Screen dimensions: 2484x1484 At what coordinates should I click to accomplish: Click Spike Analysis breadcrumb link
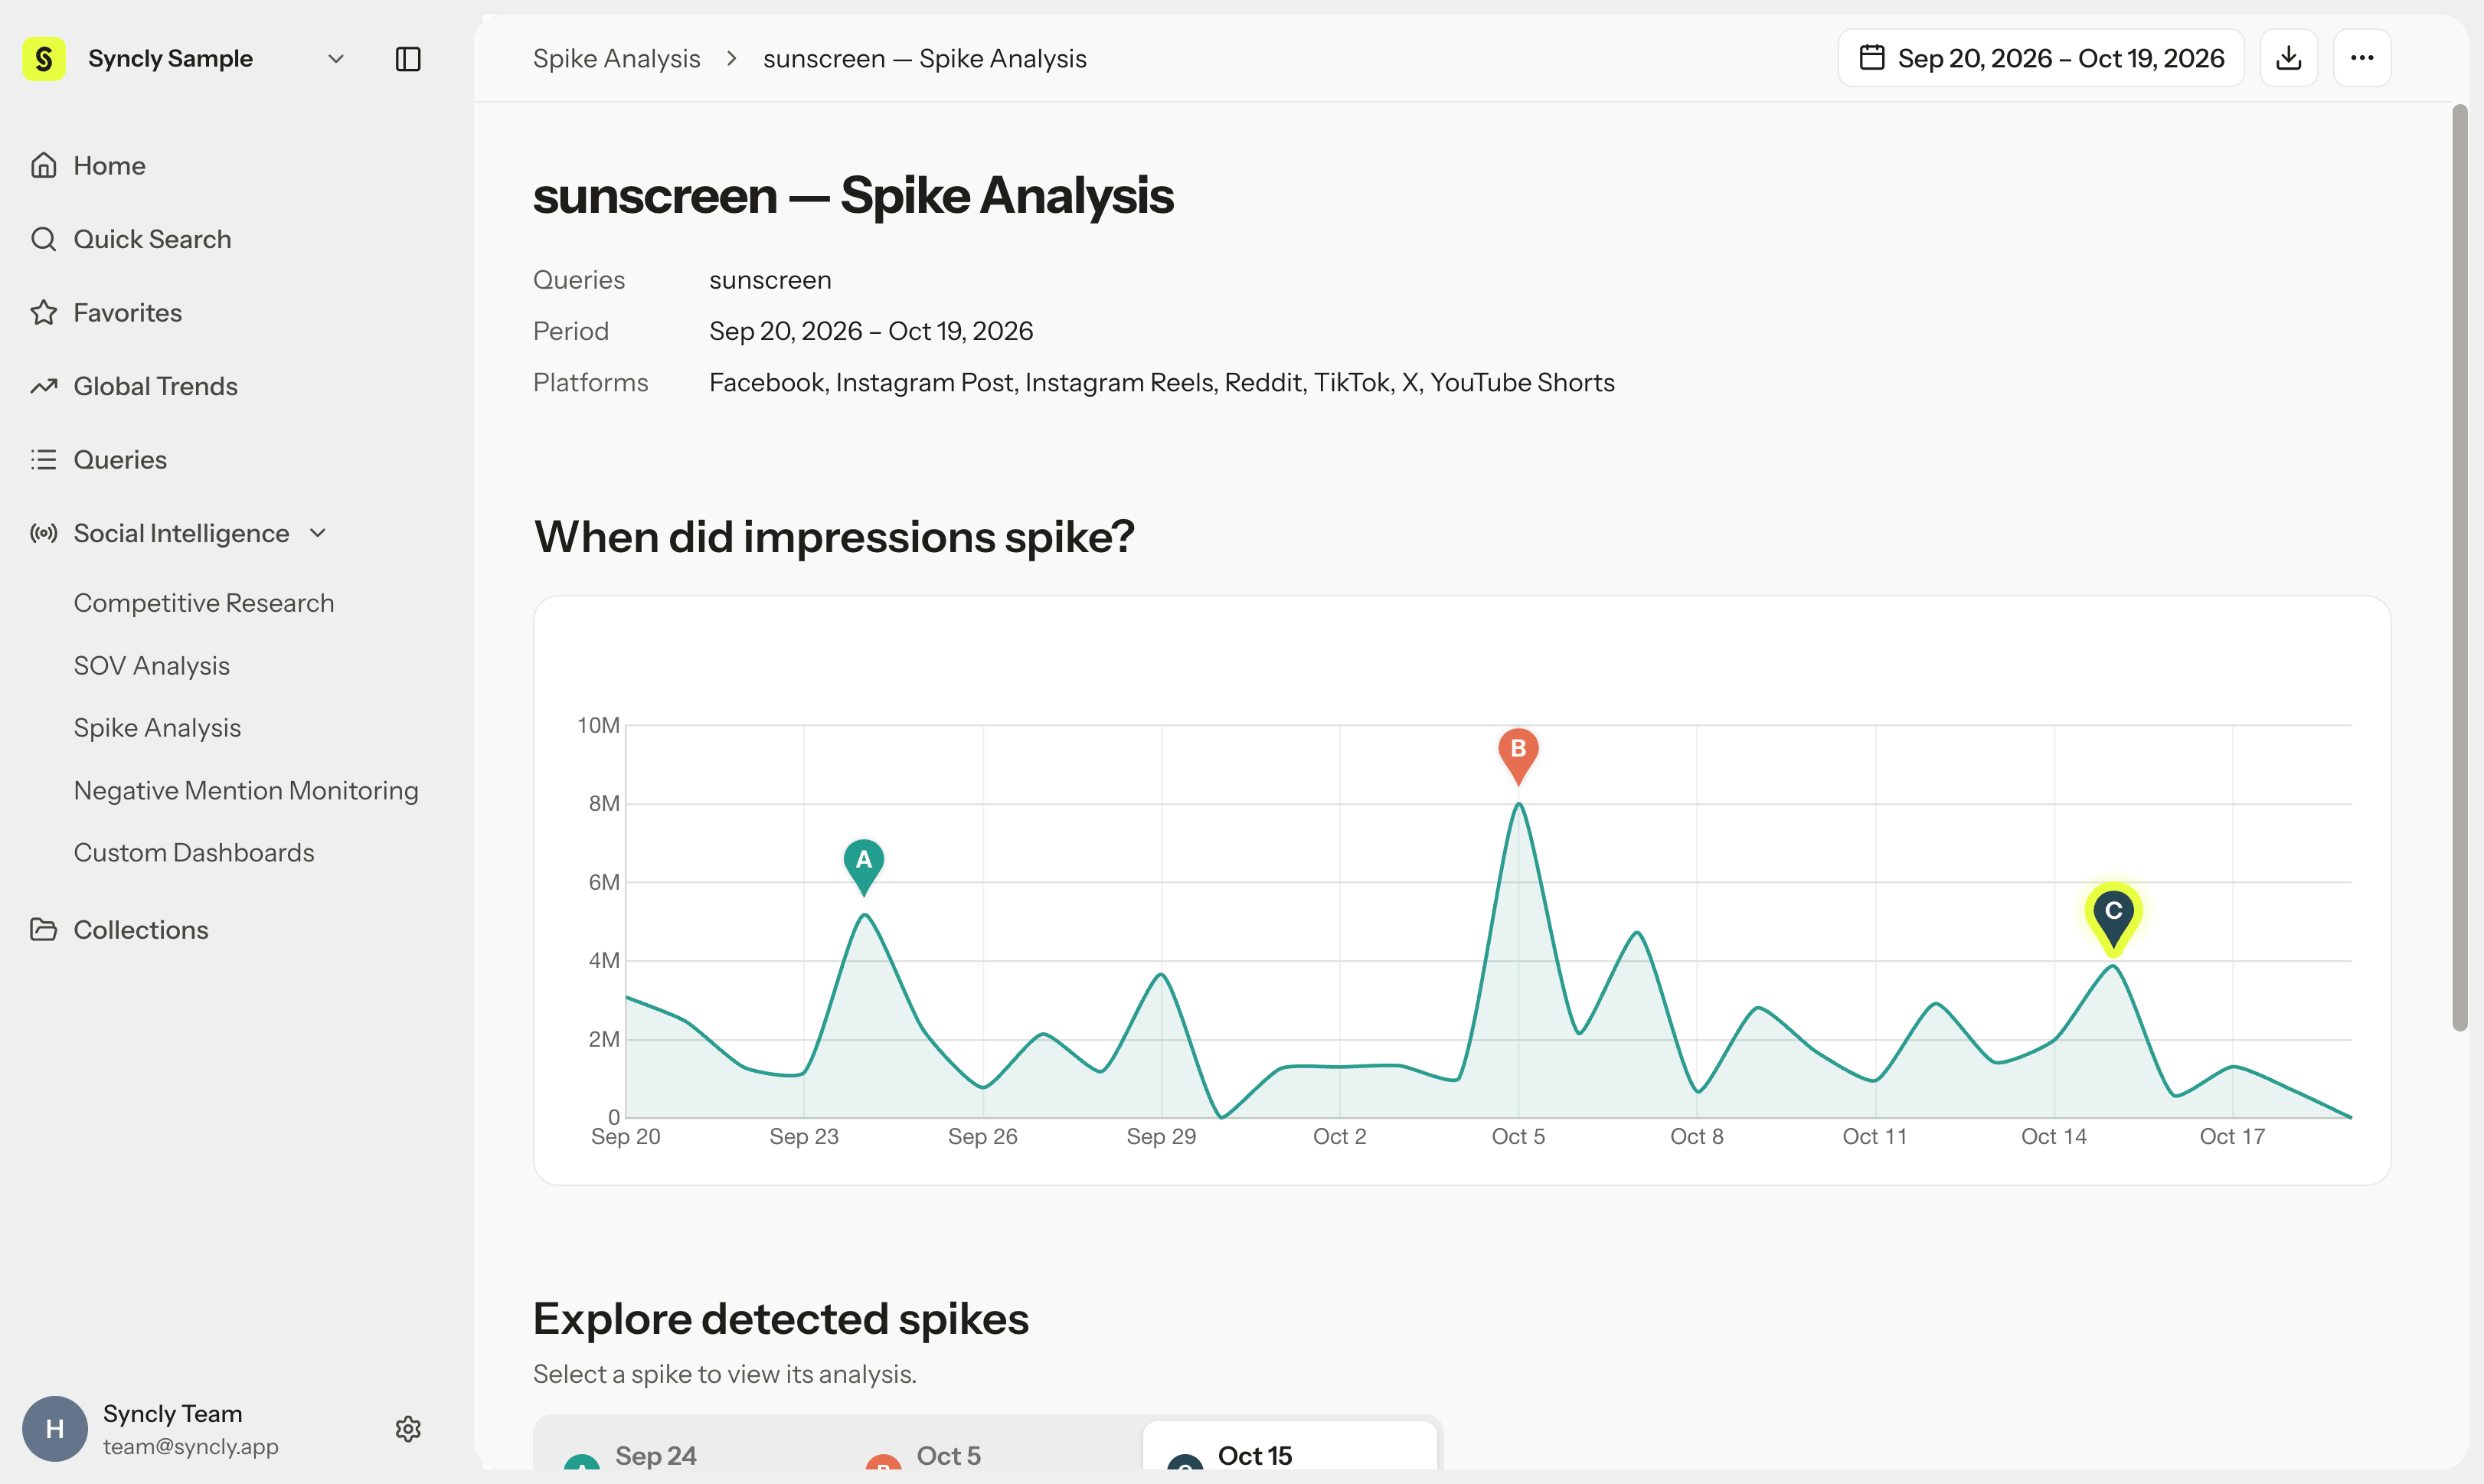point(617,59)
